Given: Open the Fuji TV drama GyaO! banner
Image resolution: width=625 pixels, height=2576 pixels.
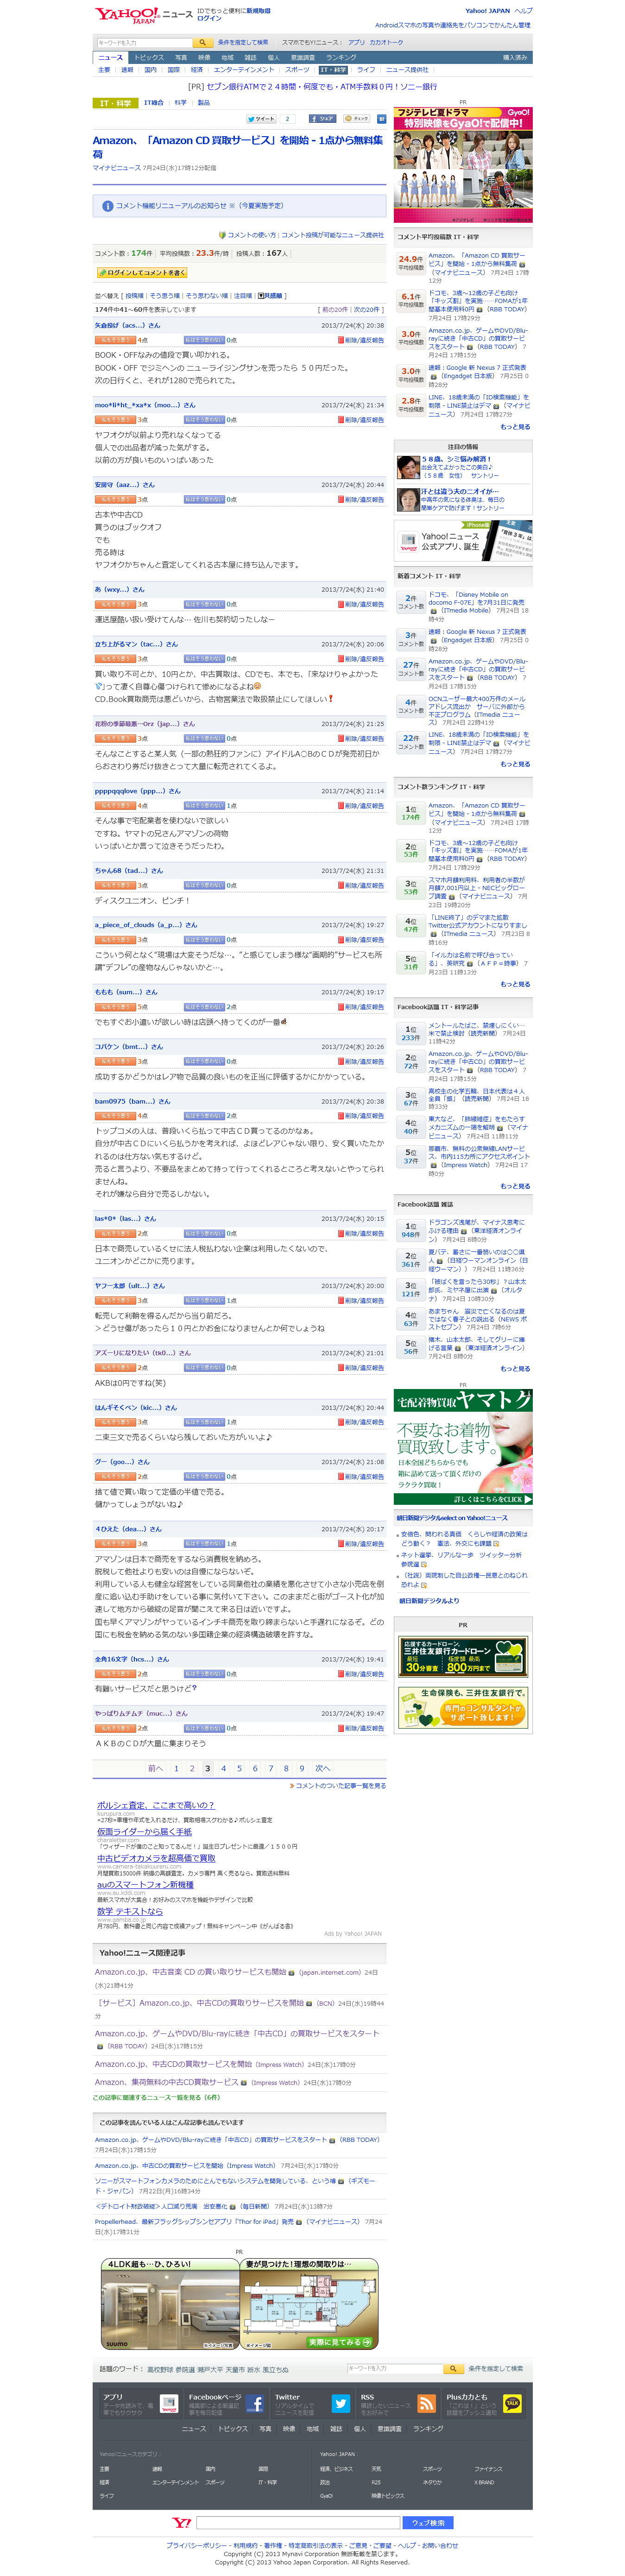Looking at the screenshot, I should 463,165.
